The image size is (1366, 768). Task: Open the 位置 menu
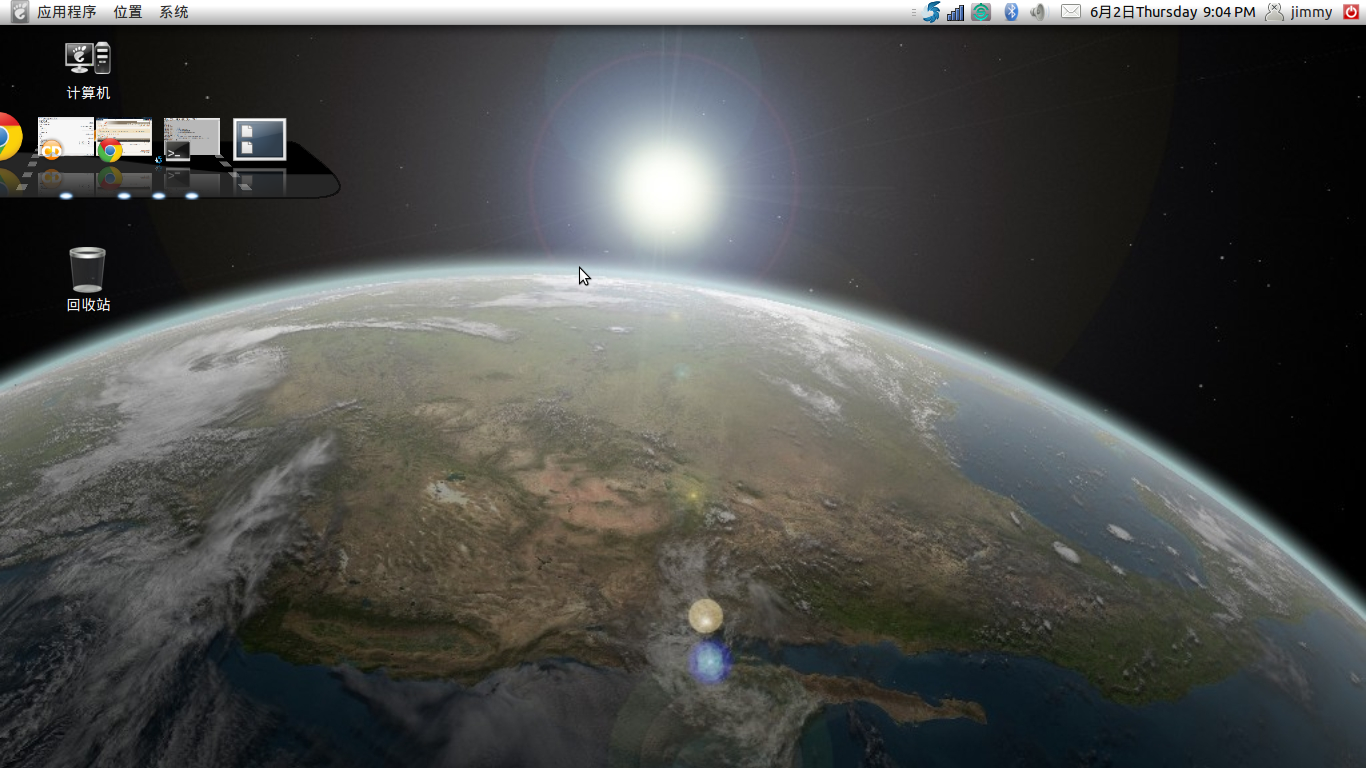tap(128, 12)
